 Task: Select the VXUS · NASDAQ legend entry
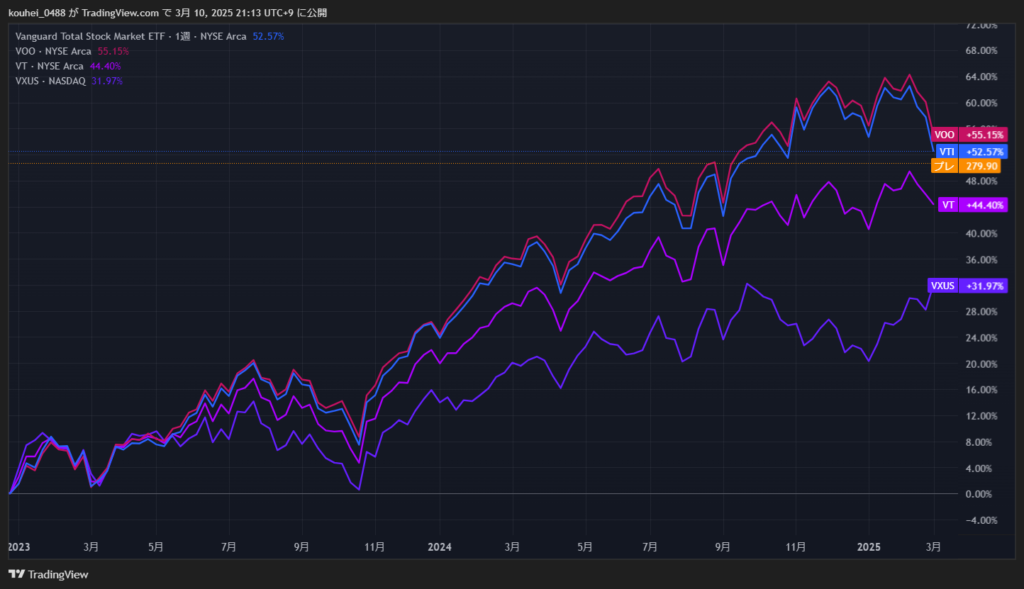pos(51,81)
